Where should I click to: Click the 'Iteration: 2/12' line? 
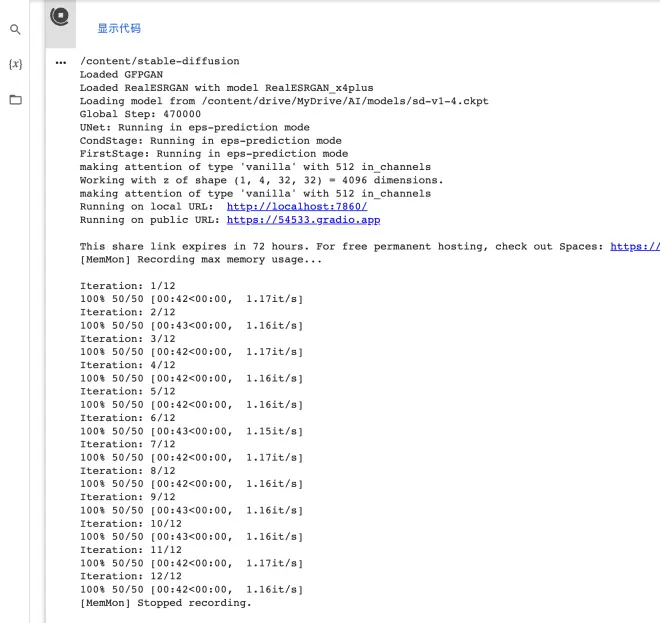click(128, 312)
